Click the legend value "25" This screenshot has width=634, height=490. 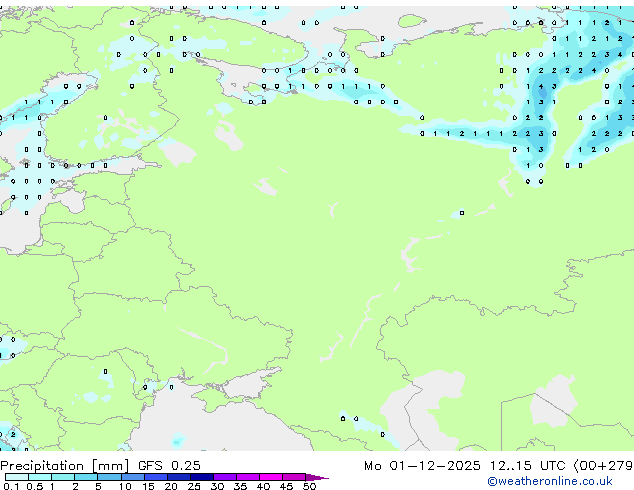click(194, 486)
